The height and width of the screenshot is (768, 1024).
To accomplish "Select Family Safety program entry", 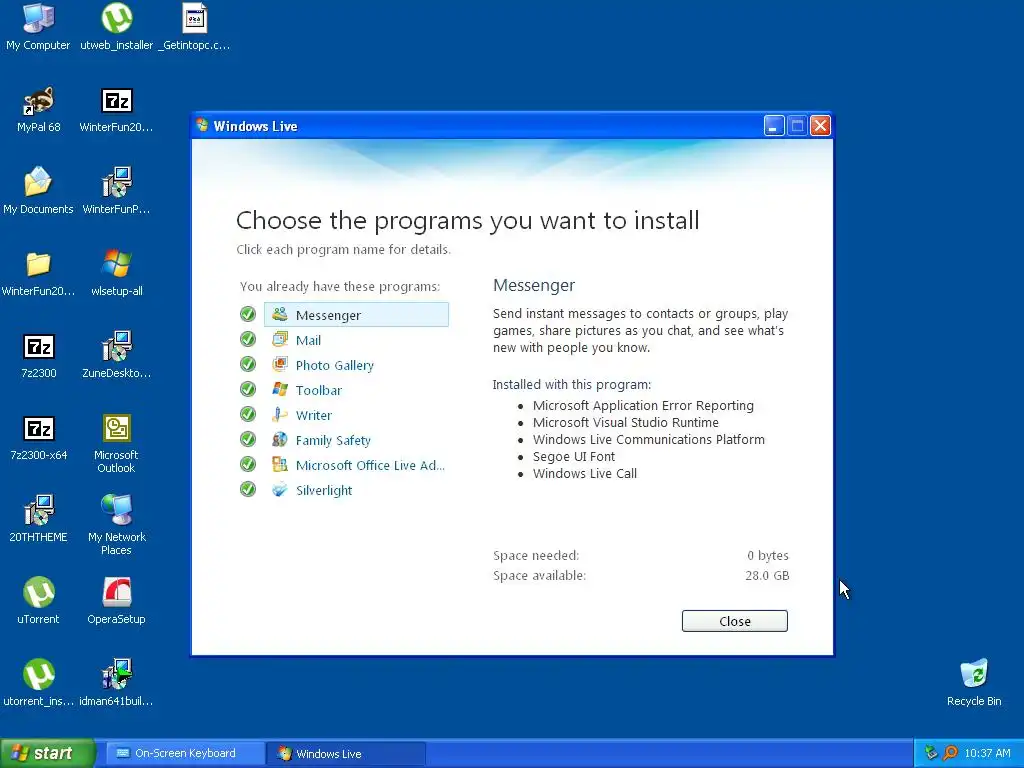I will pos(333,440).
